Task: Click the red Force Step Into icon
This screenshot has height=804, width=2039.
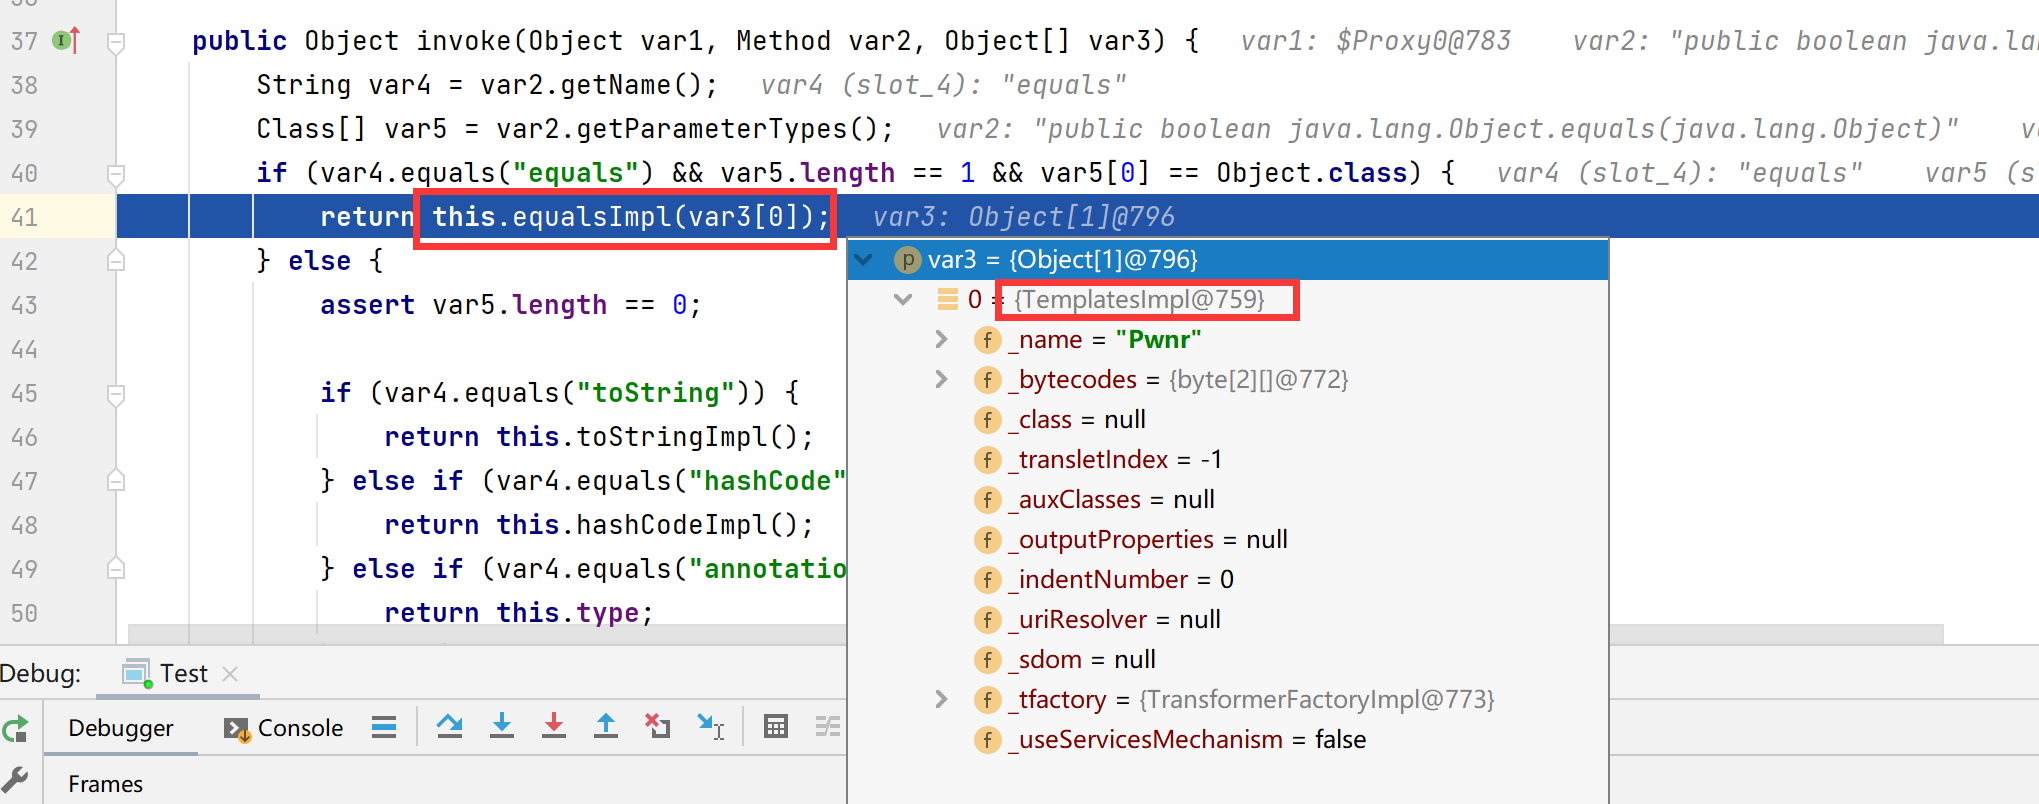Action: coord(554,727)
